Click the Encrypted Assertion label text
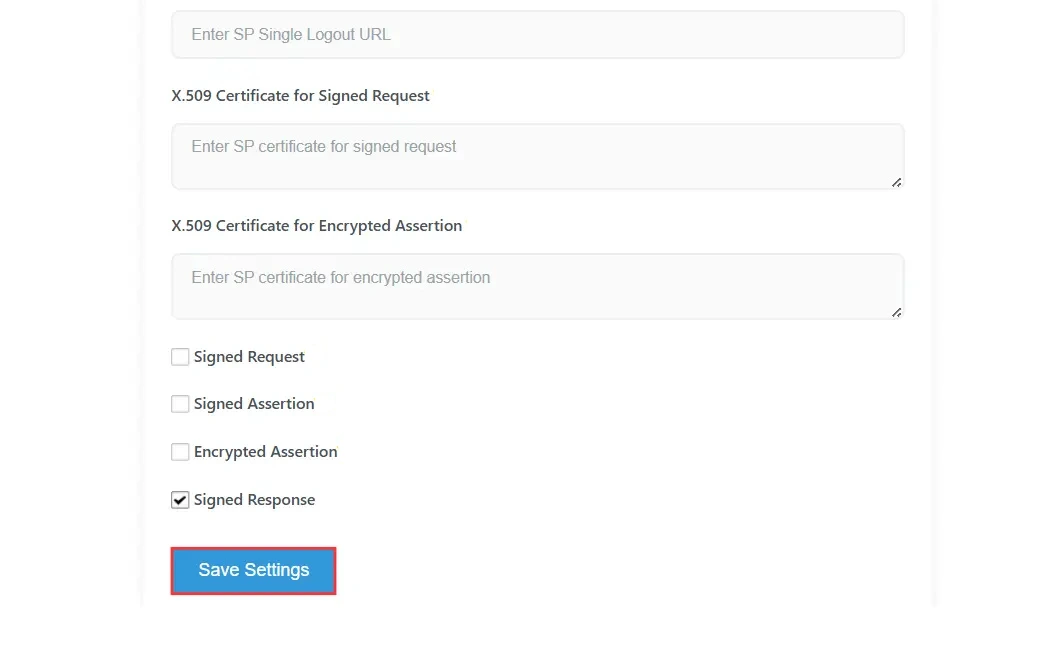Image resolution: width=1054 pixels, height=649 pixels. (265, 451)
